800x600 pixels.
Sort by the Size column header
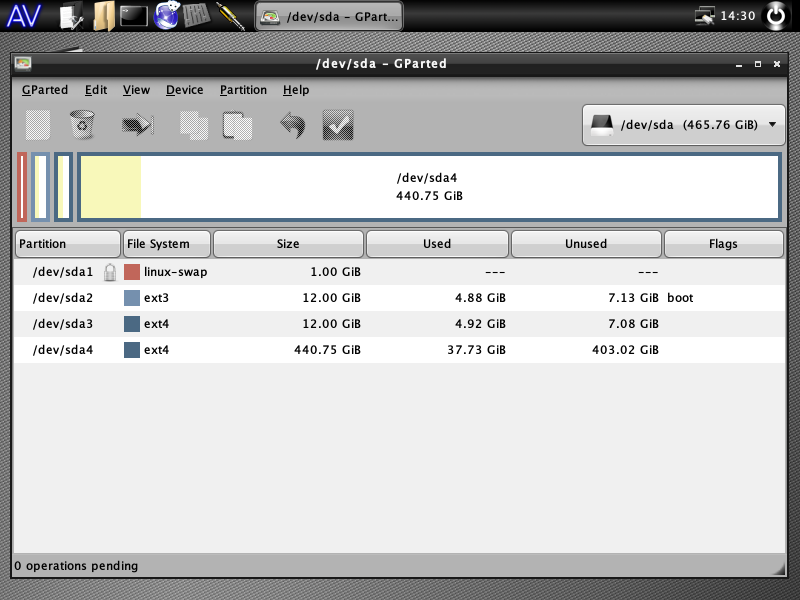pyautogui.click(x=288, y=244)
